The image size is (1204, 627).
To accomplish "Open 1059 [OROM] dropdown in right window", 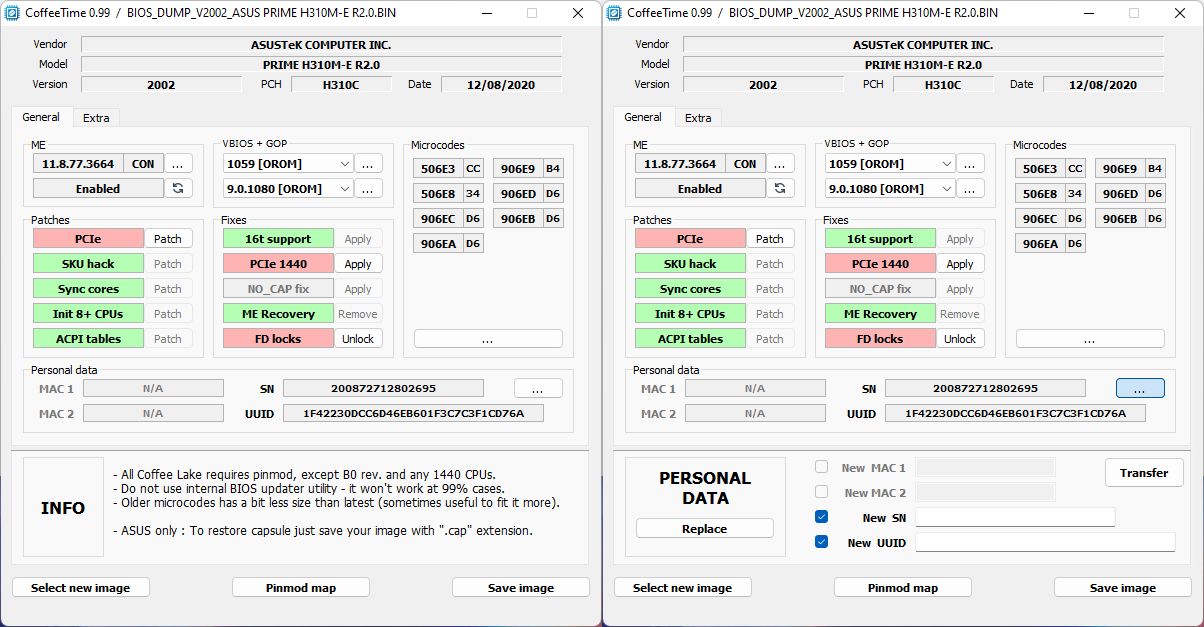I will [x=890, y=163].
